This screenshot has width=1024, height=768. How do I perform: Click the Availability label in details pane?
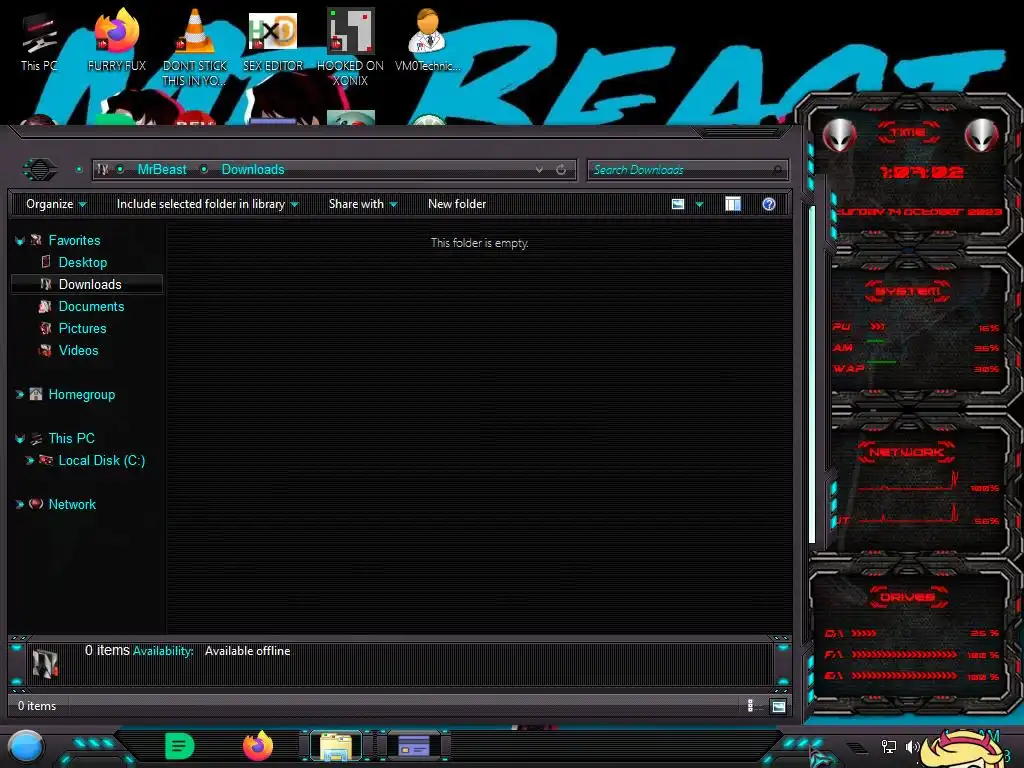(x=163, y=651)
